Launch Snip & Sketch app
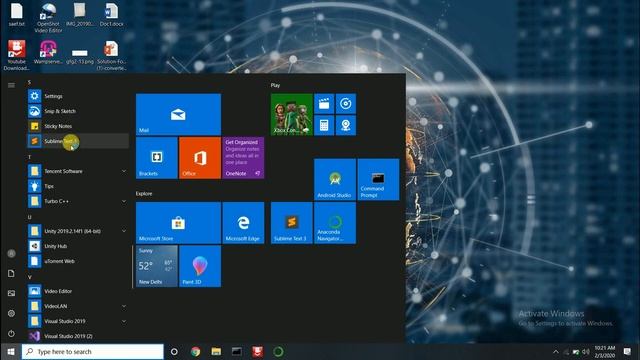This screenshot has height=360, width=640. [78, 111]
